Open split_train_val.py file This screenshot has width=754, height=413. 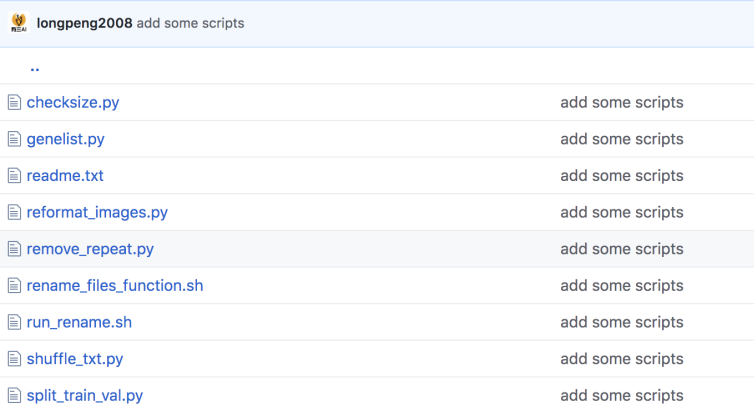(85, 396)
